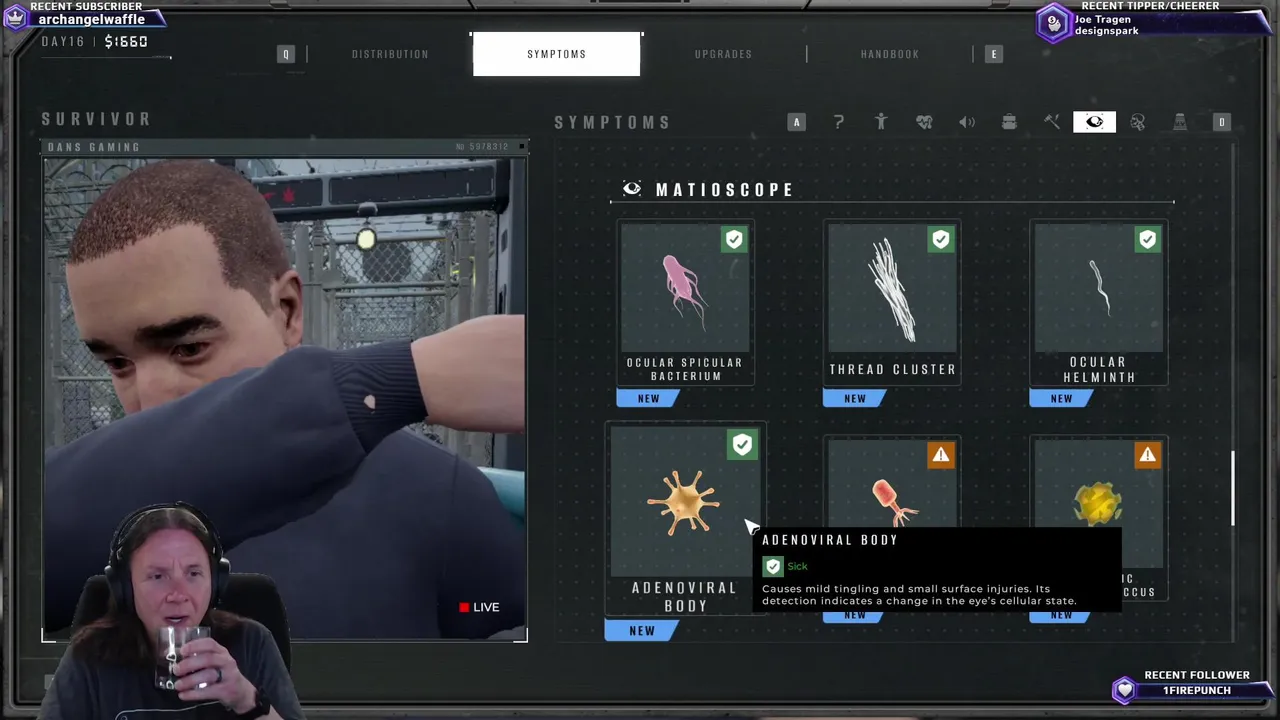The image size is (1280, 720).
Task: Click NEW tag under Ocular Helminth
Action: (1062, 398)
